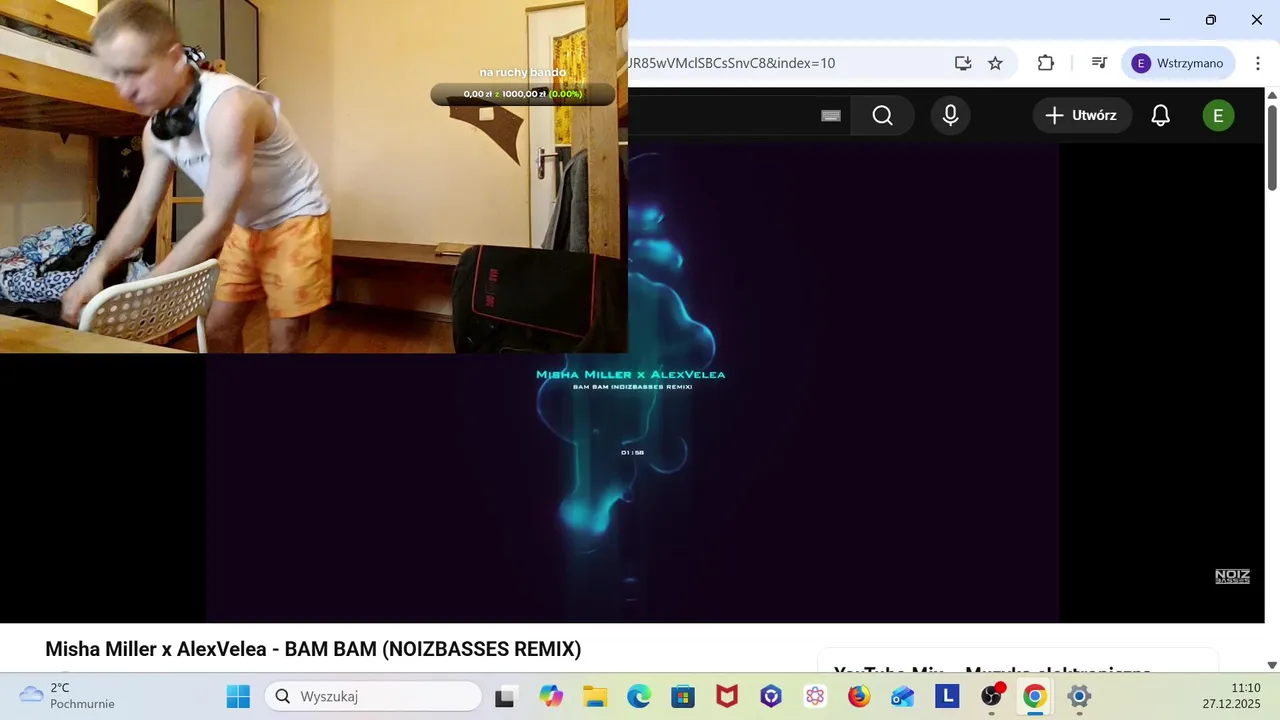The width and height of the screenshot is (1280, 720).
Task: Open the purple hexagon app in taskbar
Action: pyautogui.click(x=771, y=696)
